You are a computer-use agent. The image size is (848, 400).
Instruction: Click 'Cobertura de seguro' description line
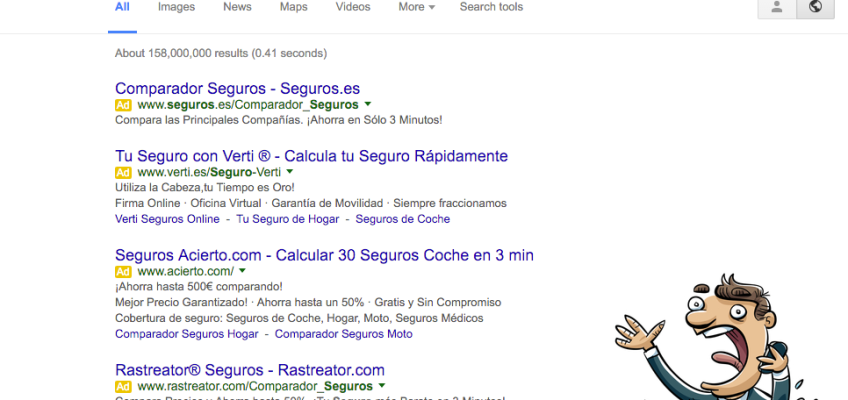(299, 318)
